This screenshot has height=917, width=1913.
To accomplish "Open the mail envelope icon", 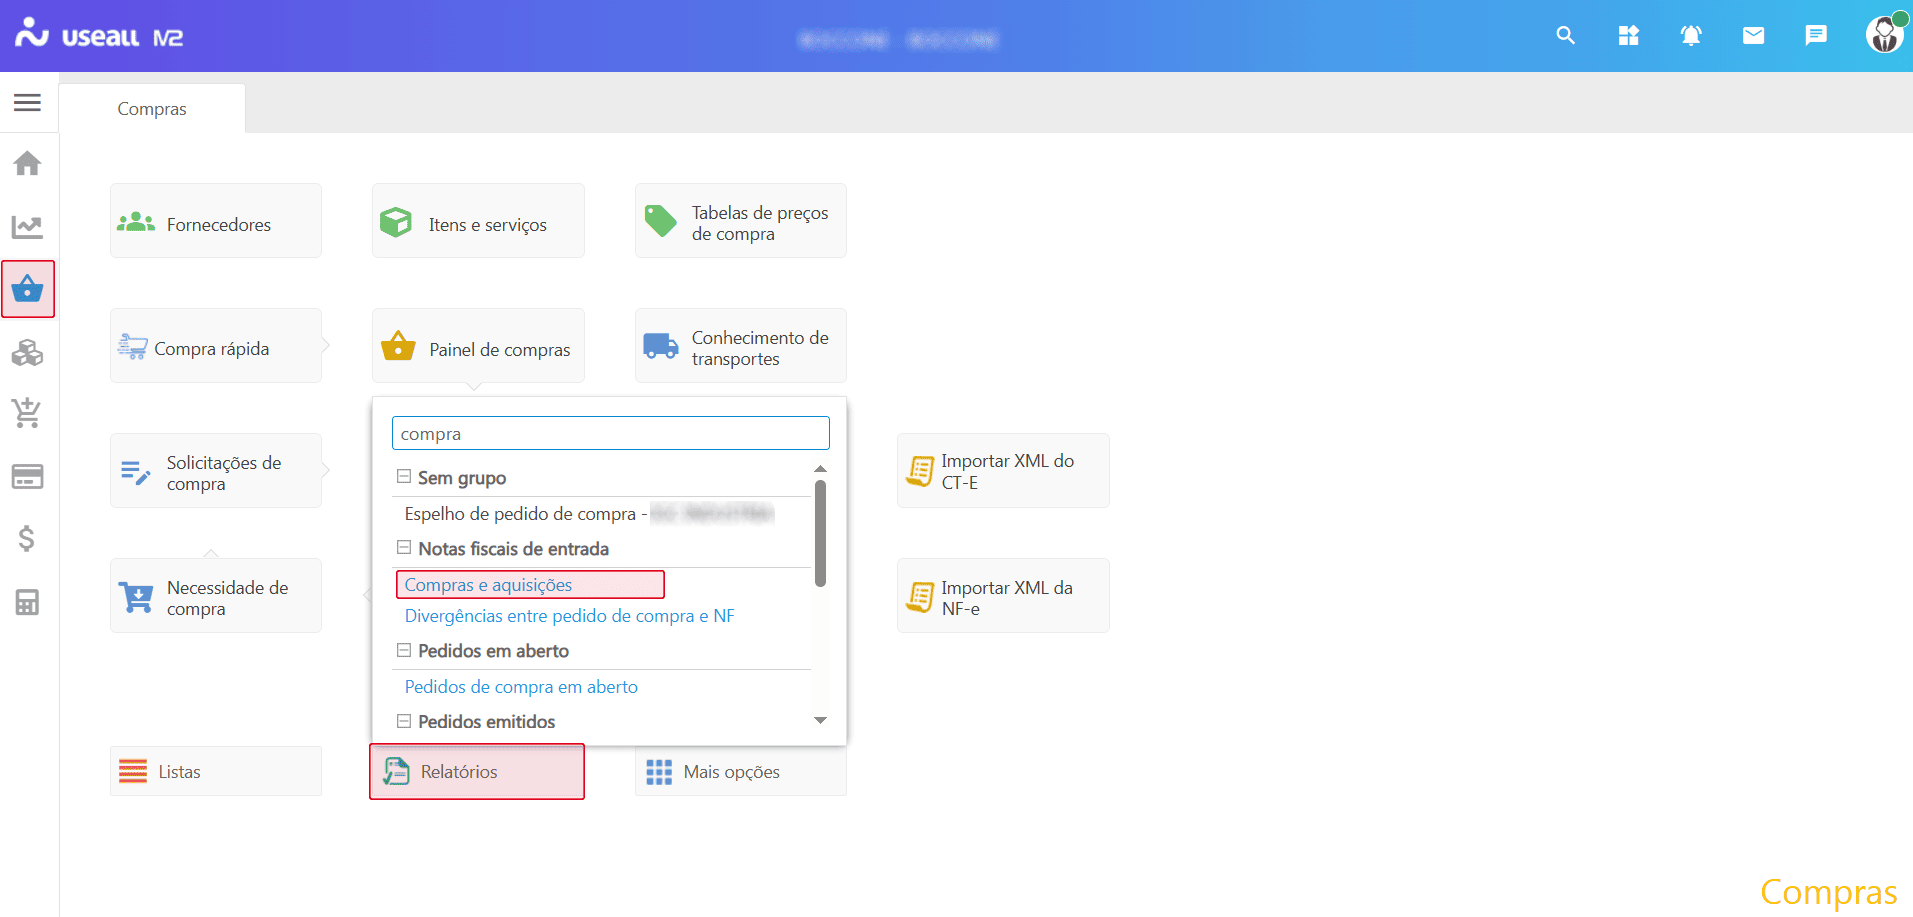I will tap(1753, 36).
